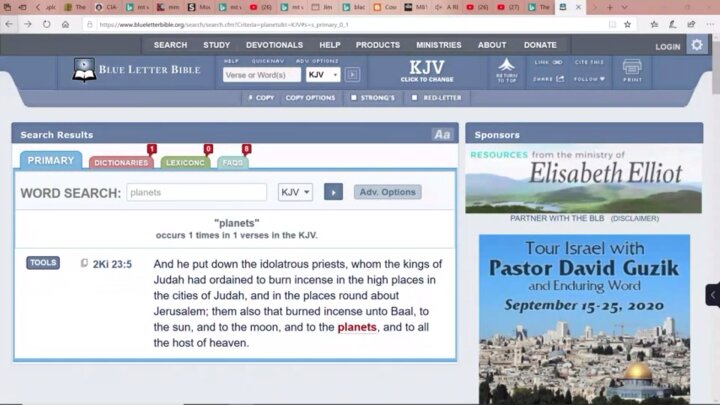Click the browser home icon
This screenshot has width=720, height=405.
(x=66, y=24)
